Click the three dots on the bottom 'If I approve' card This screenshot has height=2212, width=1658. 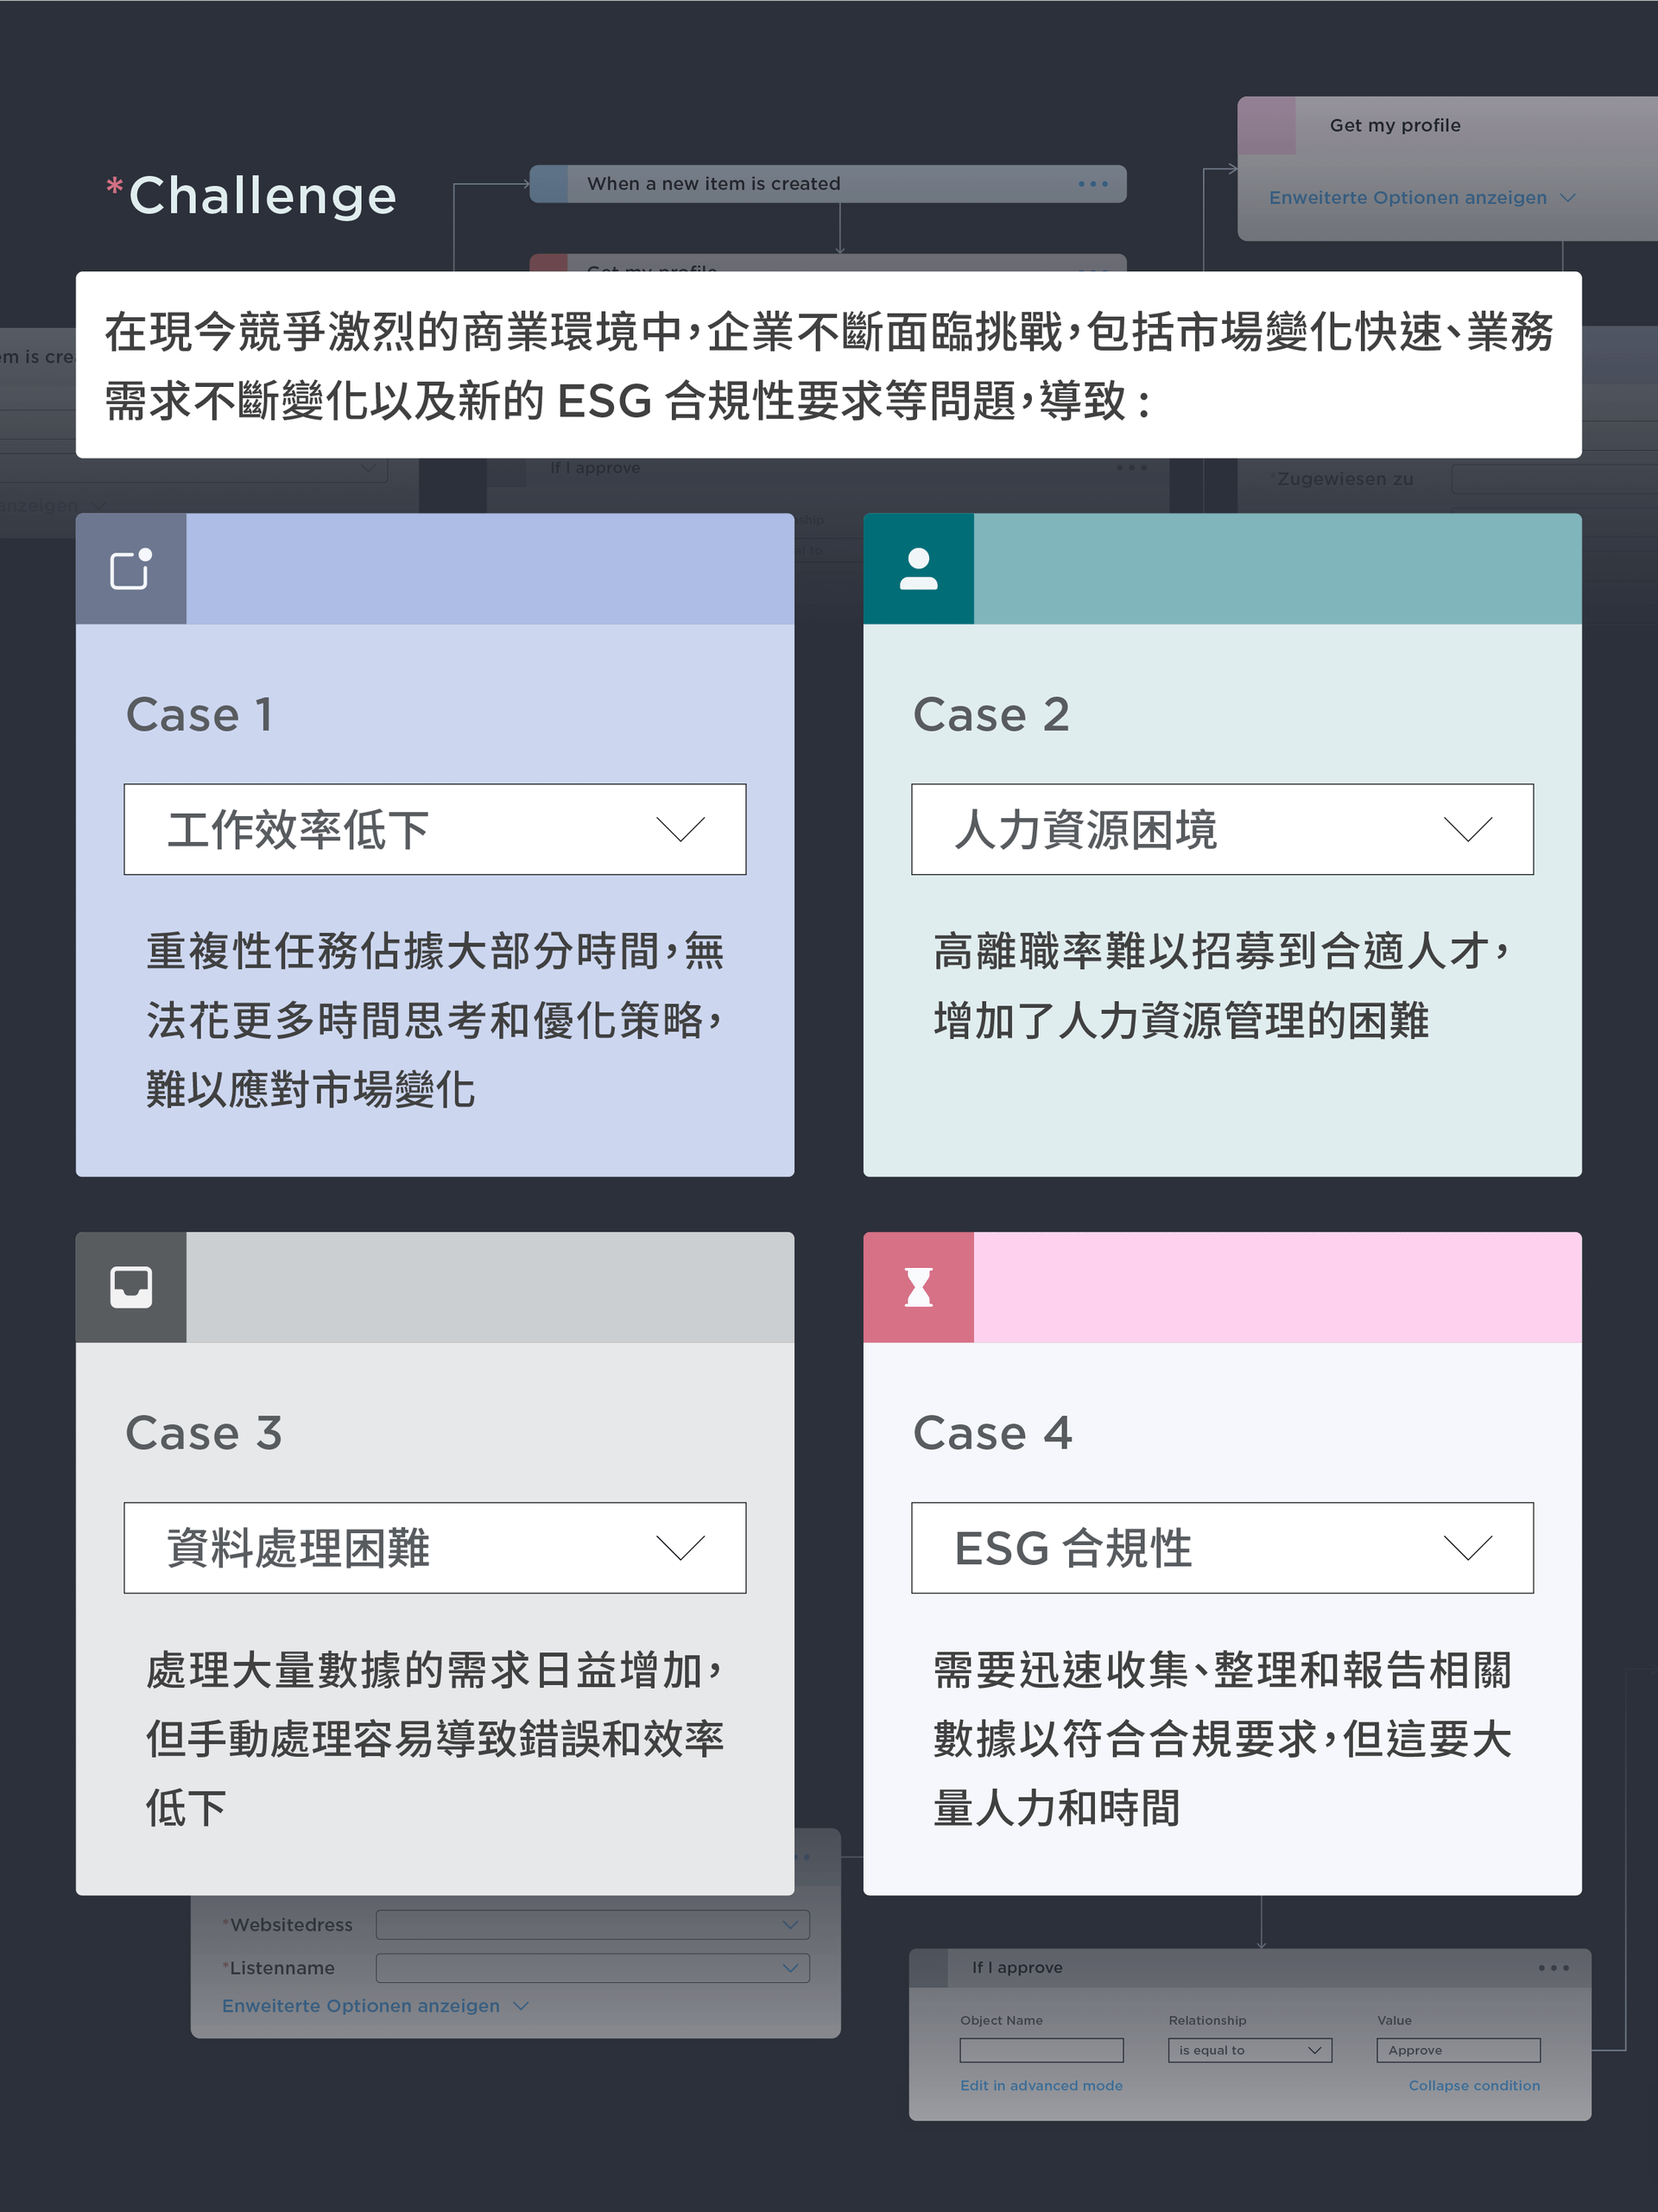[1553, 1968]
